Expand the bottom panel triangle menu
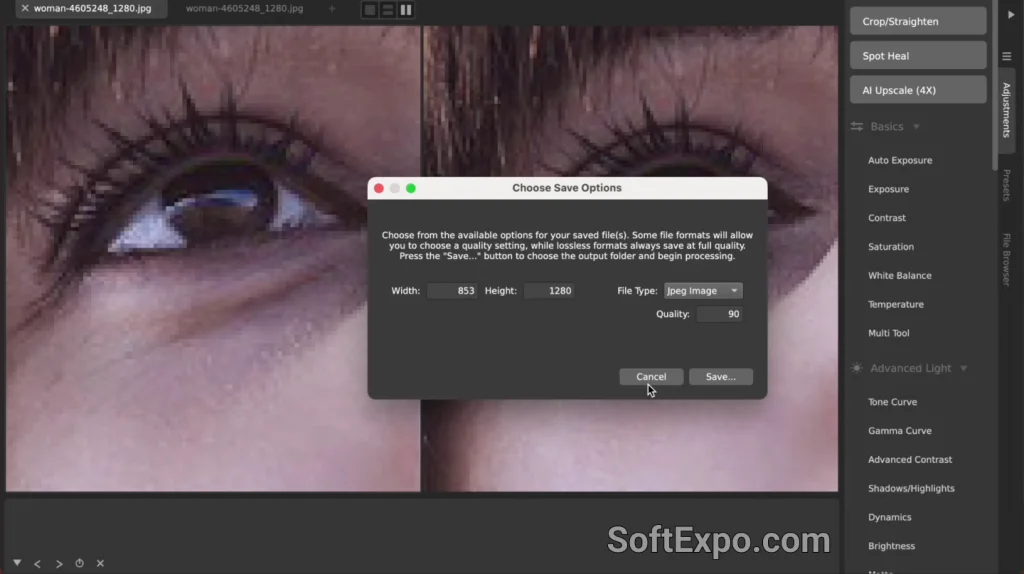The image size is (1024, 574). [17, 564]
